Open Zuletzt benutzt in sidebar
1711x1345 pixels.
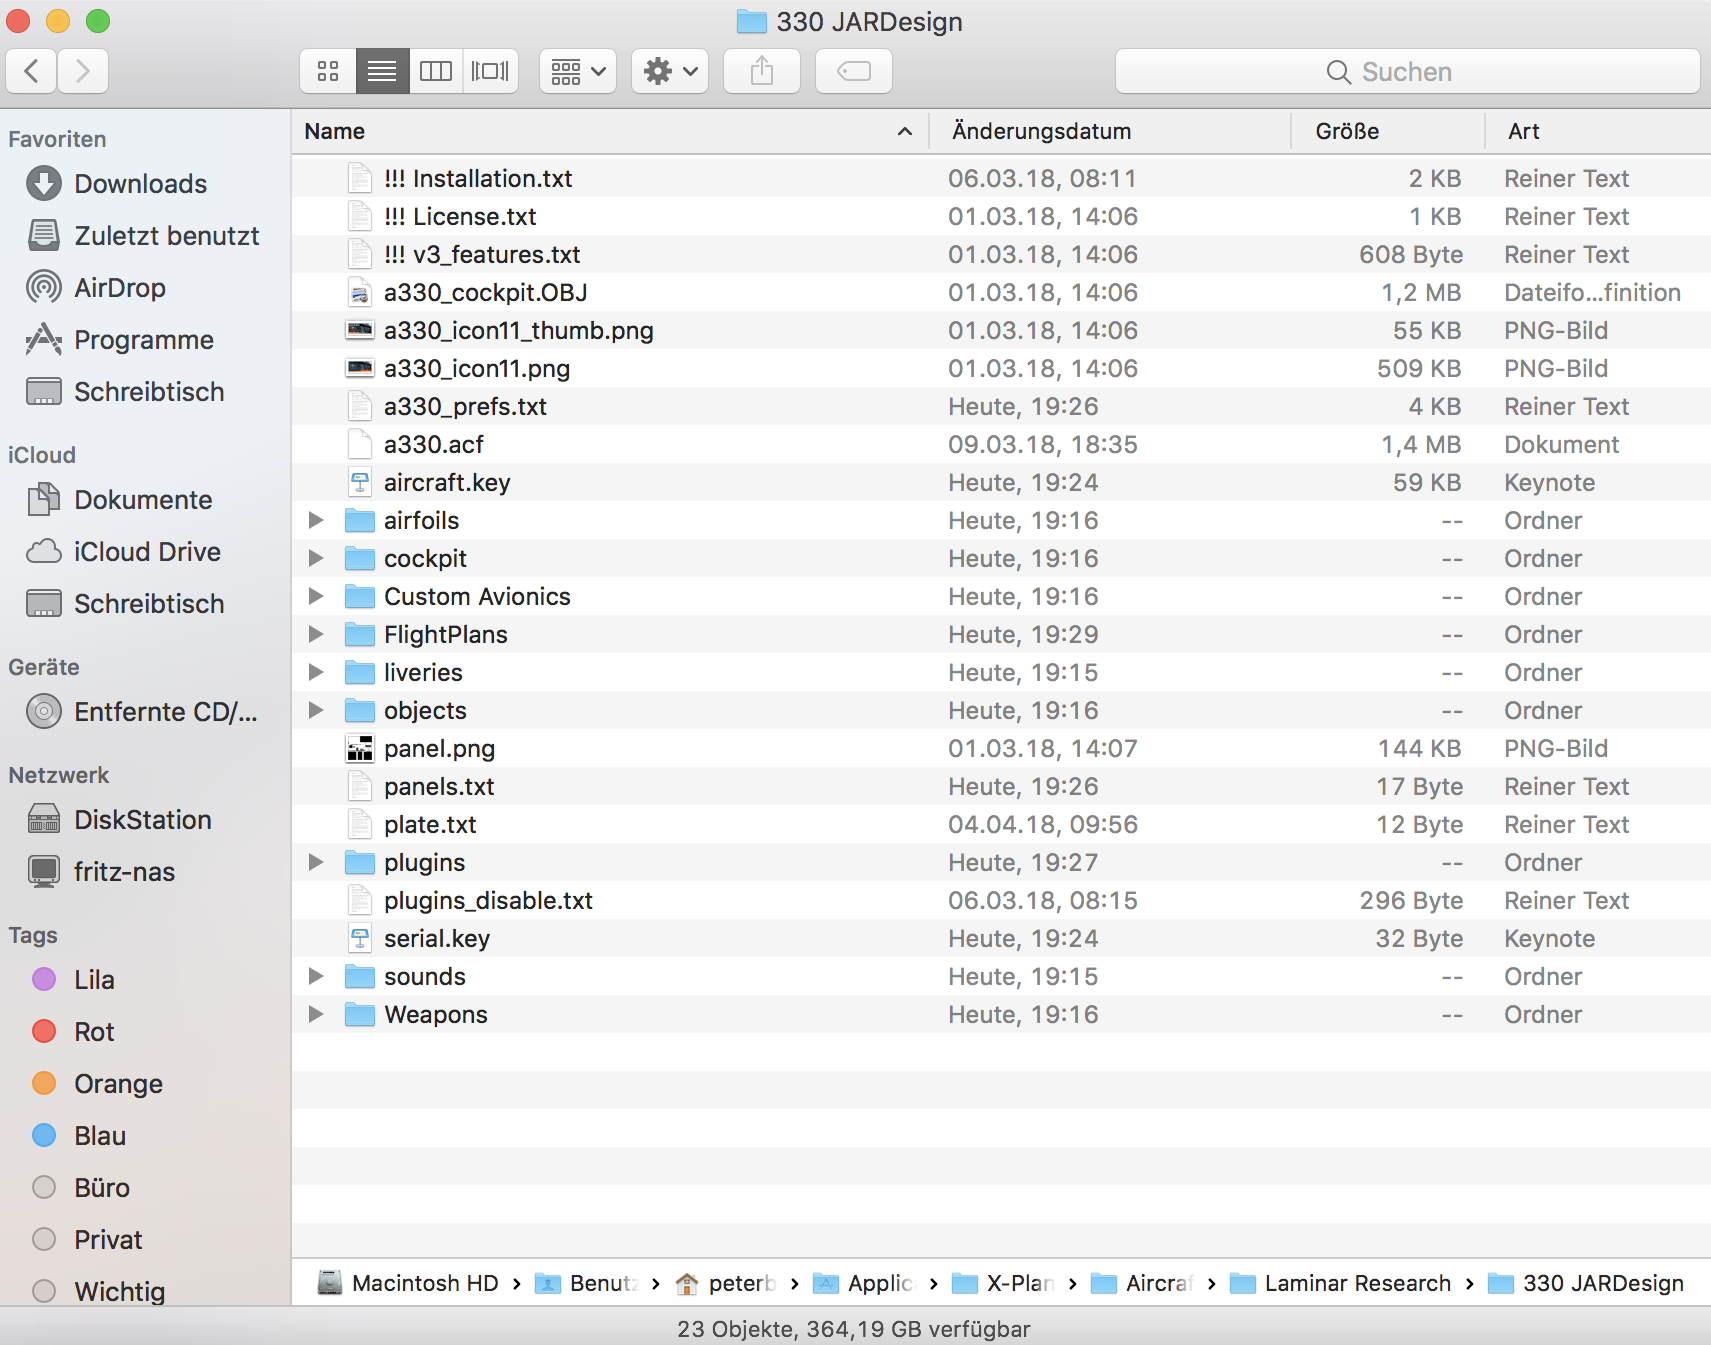pos(143,236)
